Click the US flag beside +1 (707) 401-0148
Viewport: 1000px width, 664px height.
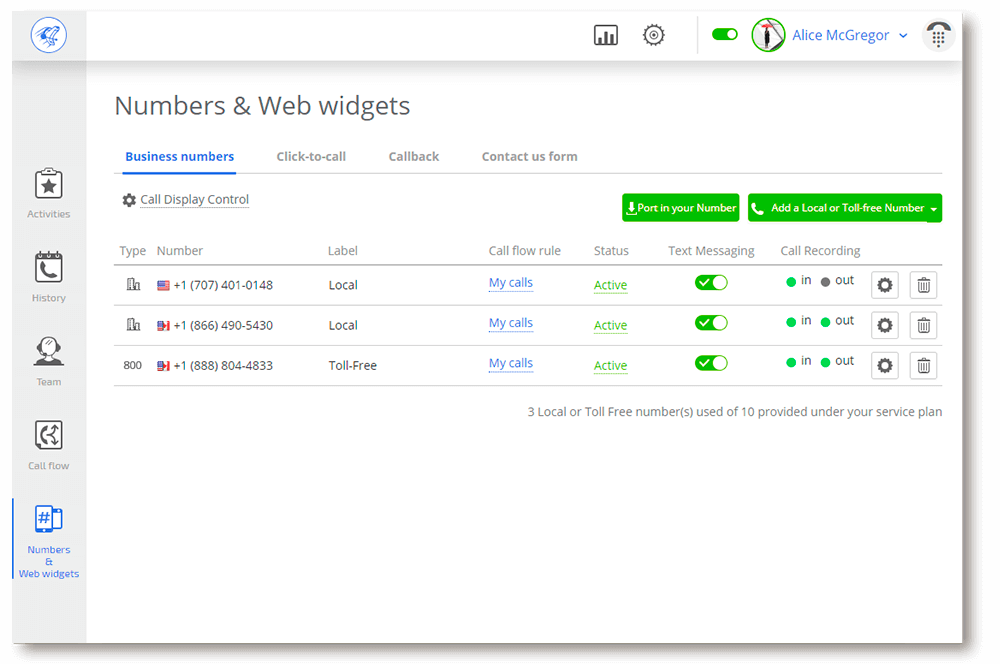163,285
